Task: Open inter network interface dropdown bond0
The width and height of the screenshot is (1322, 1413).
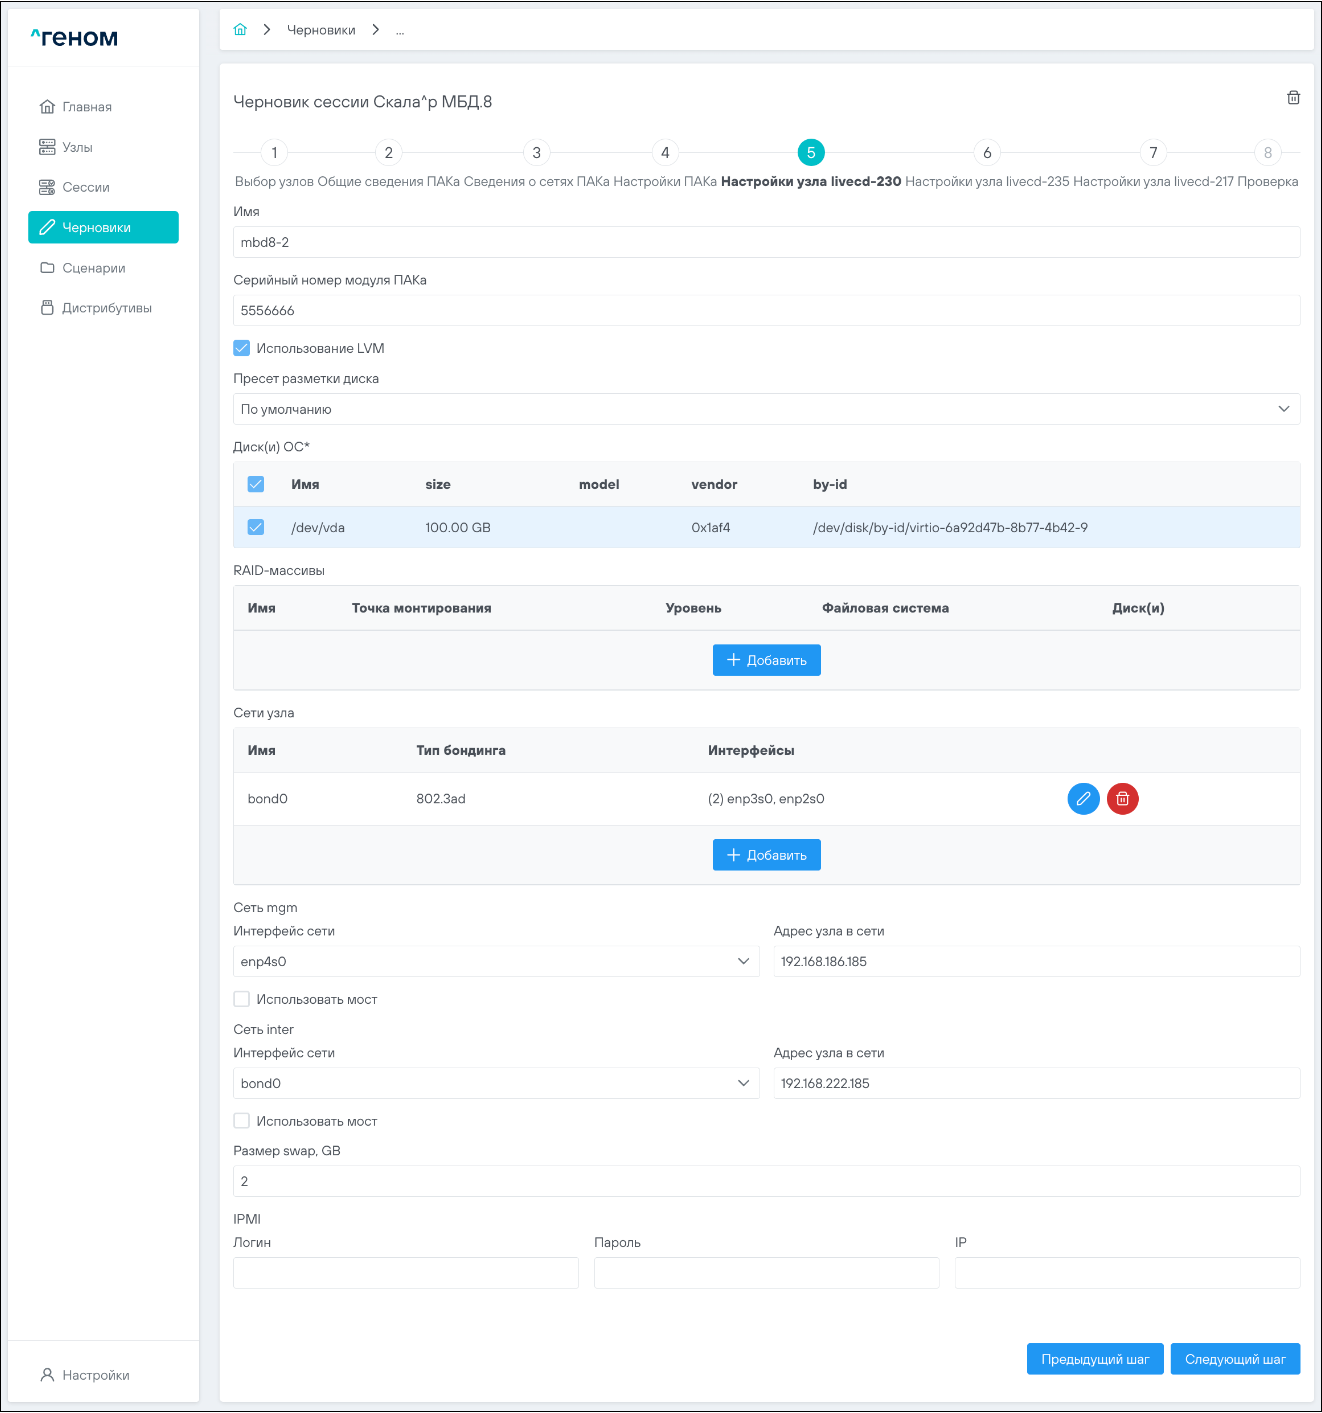Action: point(496,1083)
